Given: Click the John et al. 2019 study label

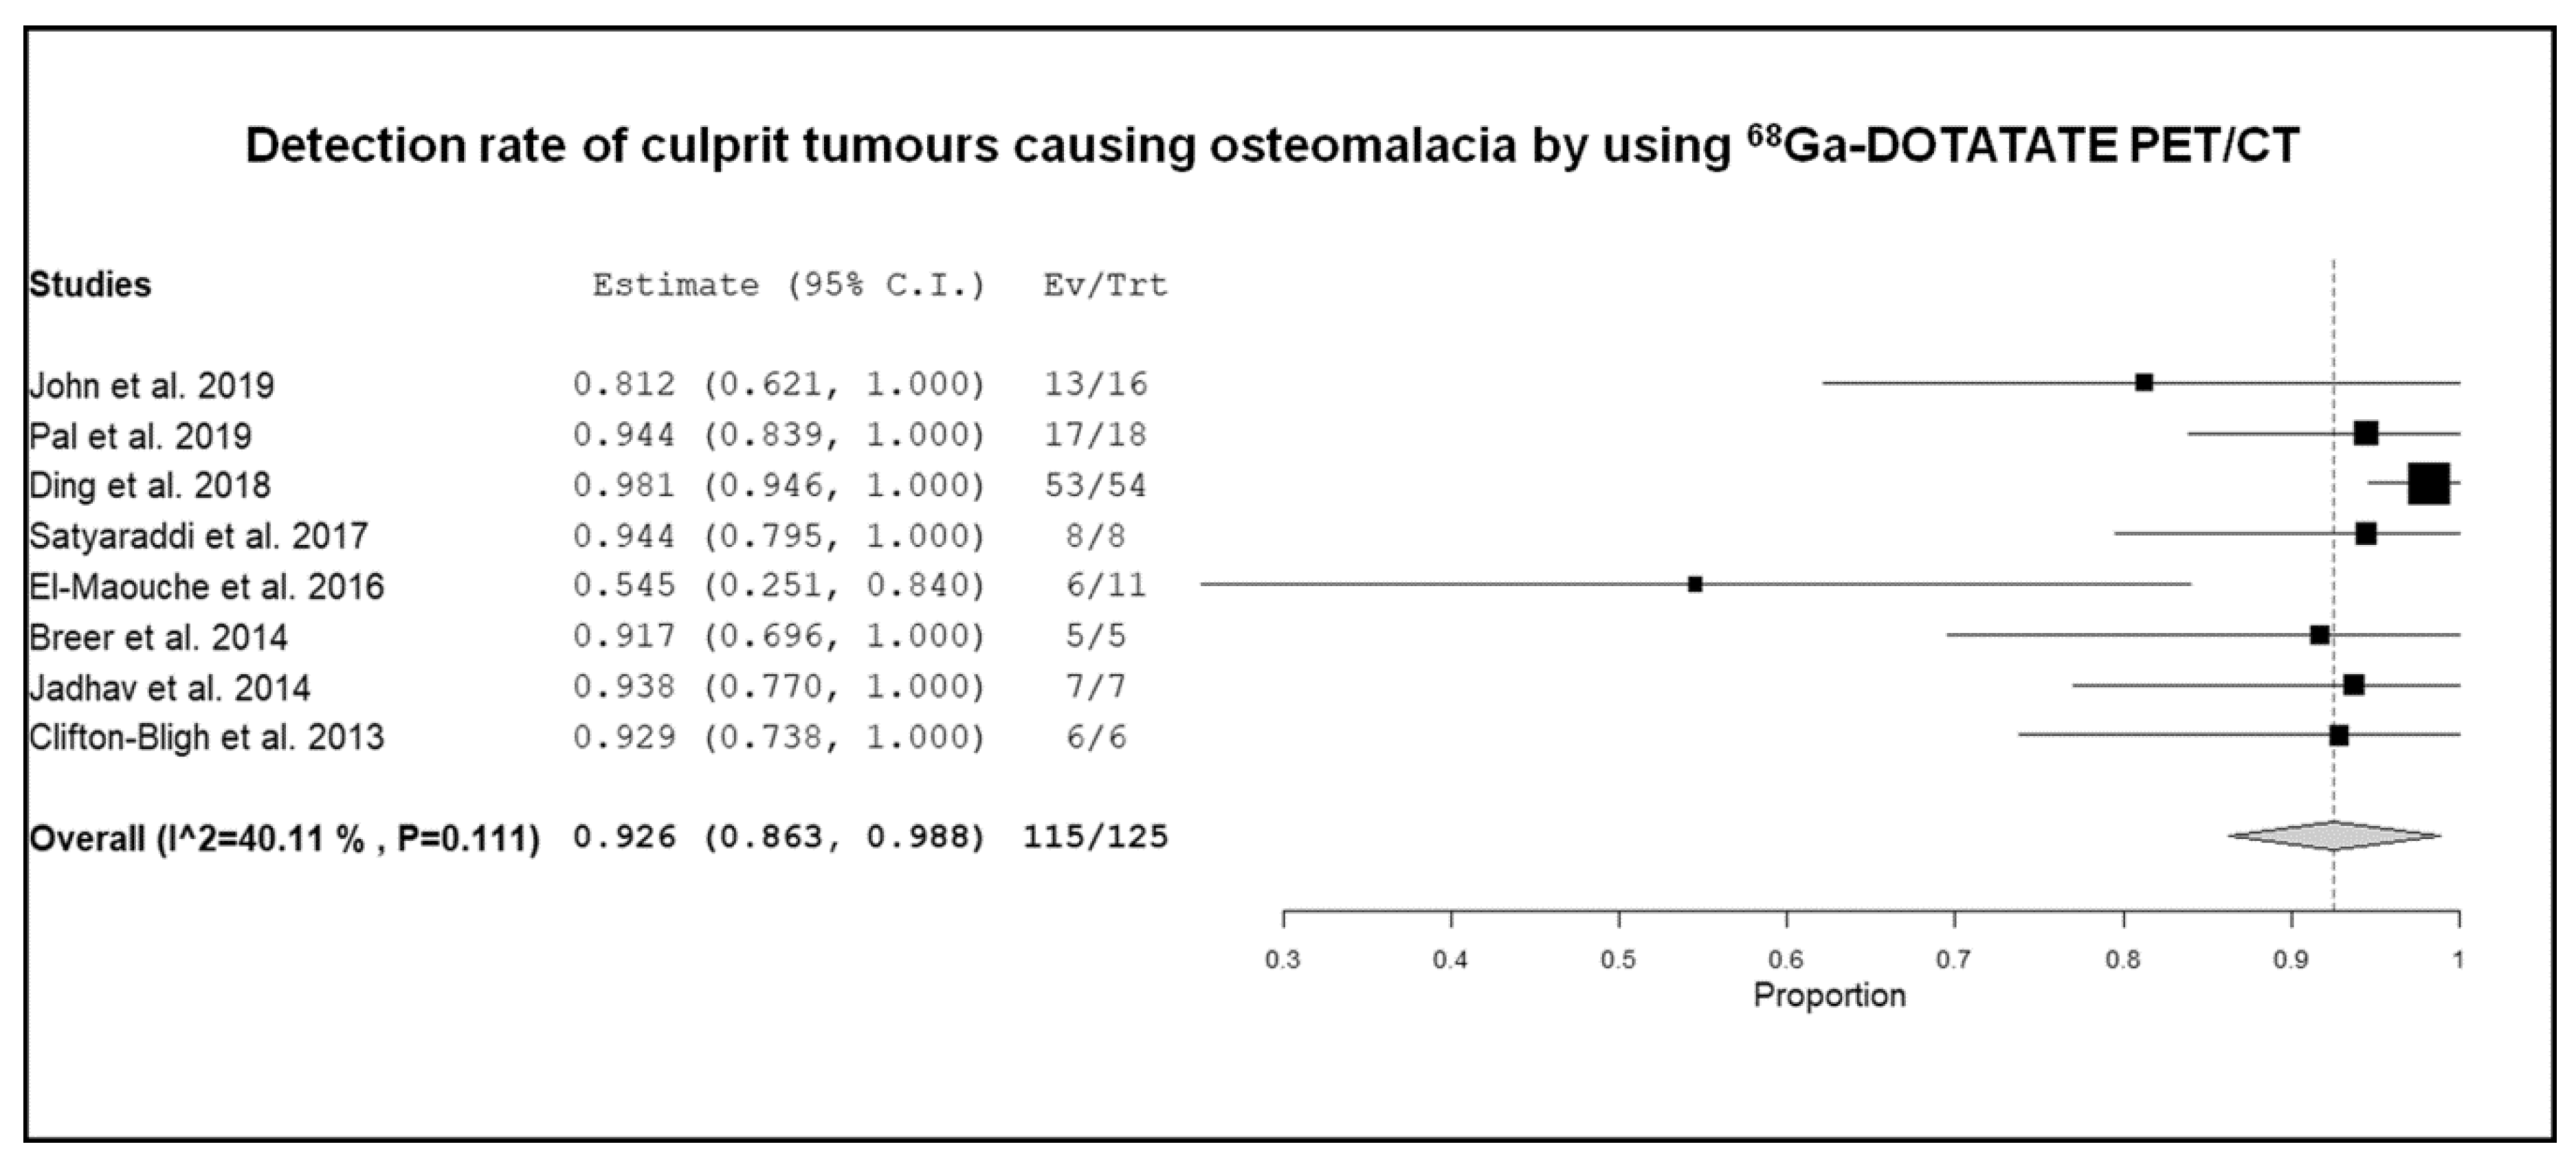Looking at the screenshot, I should click(151, 385).
